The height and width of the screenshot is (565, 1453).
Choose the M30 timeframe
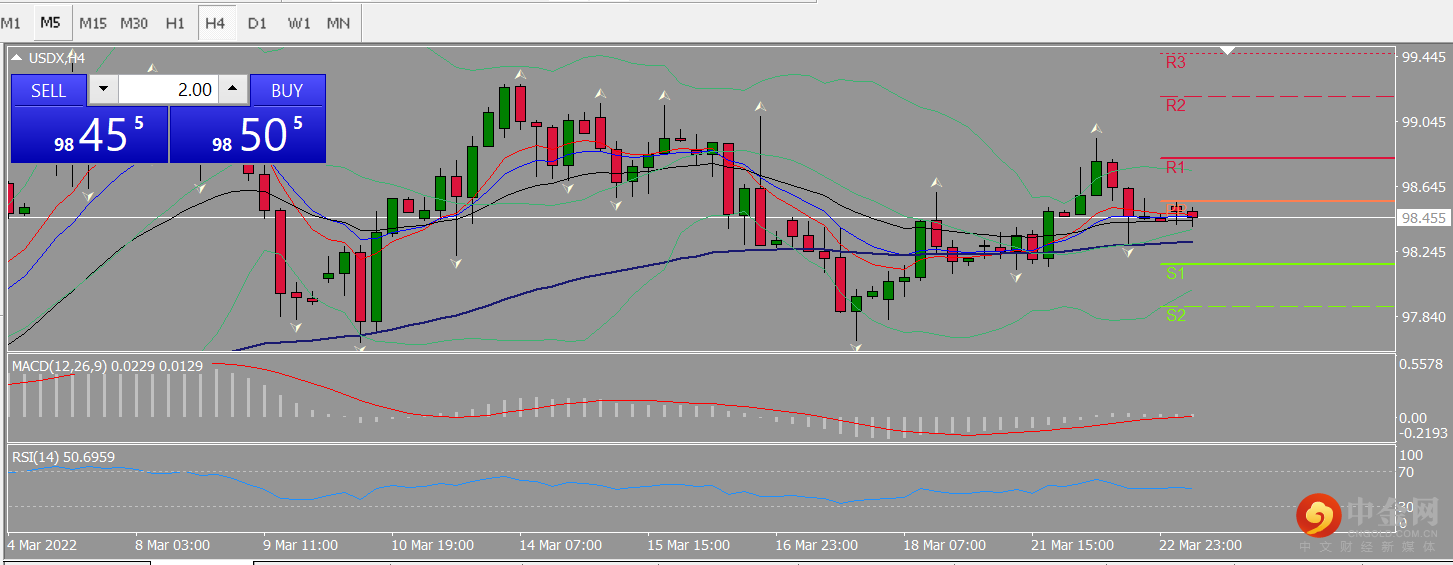[134, 22]
